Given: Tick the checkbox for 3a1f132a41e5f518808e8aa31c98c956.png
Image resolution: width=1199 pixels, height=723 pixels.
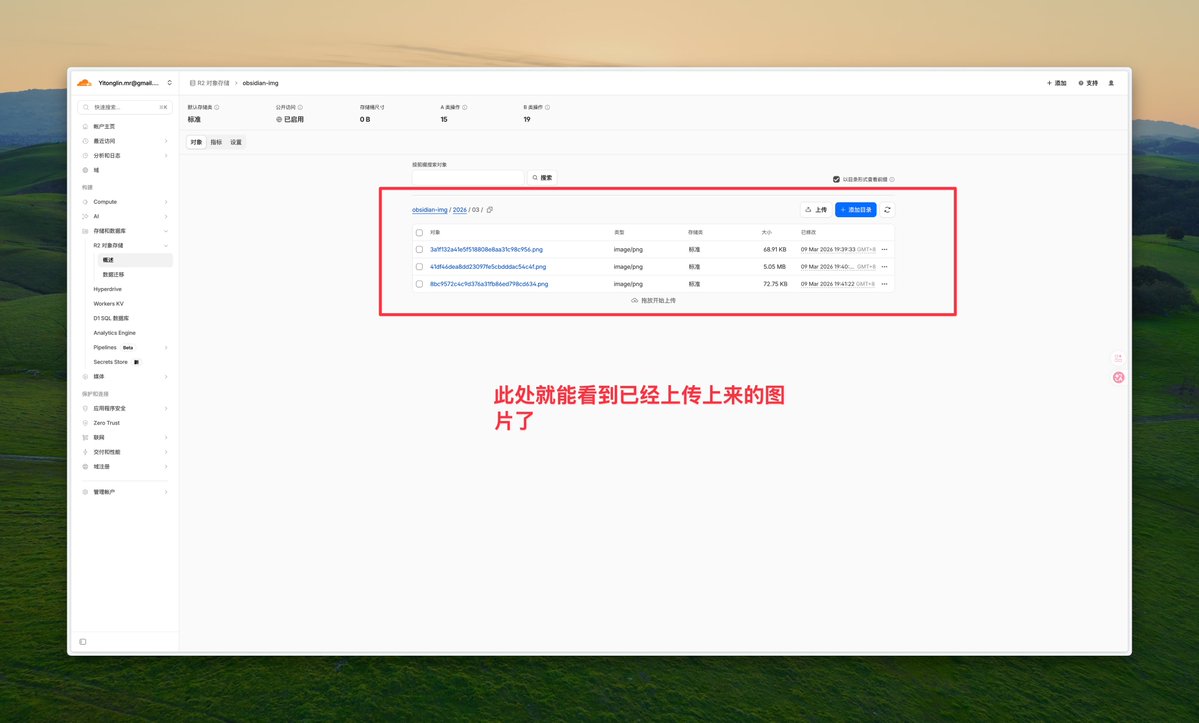Looking at the screenshot, I should click(x=419, y=249).
